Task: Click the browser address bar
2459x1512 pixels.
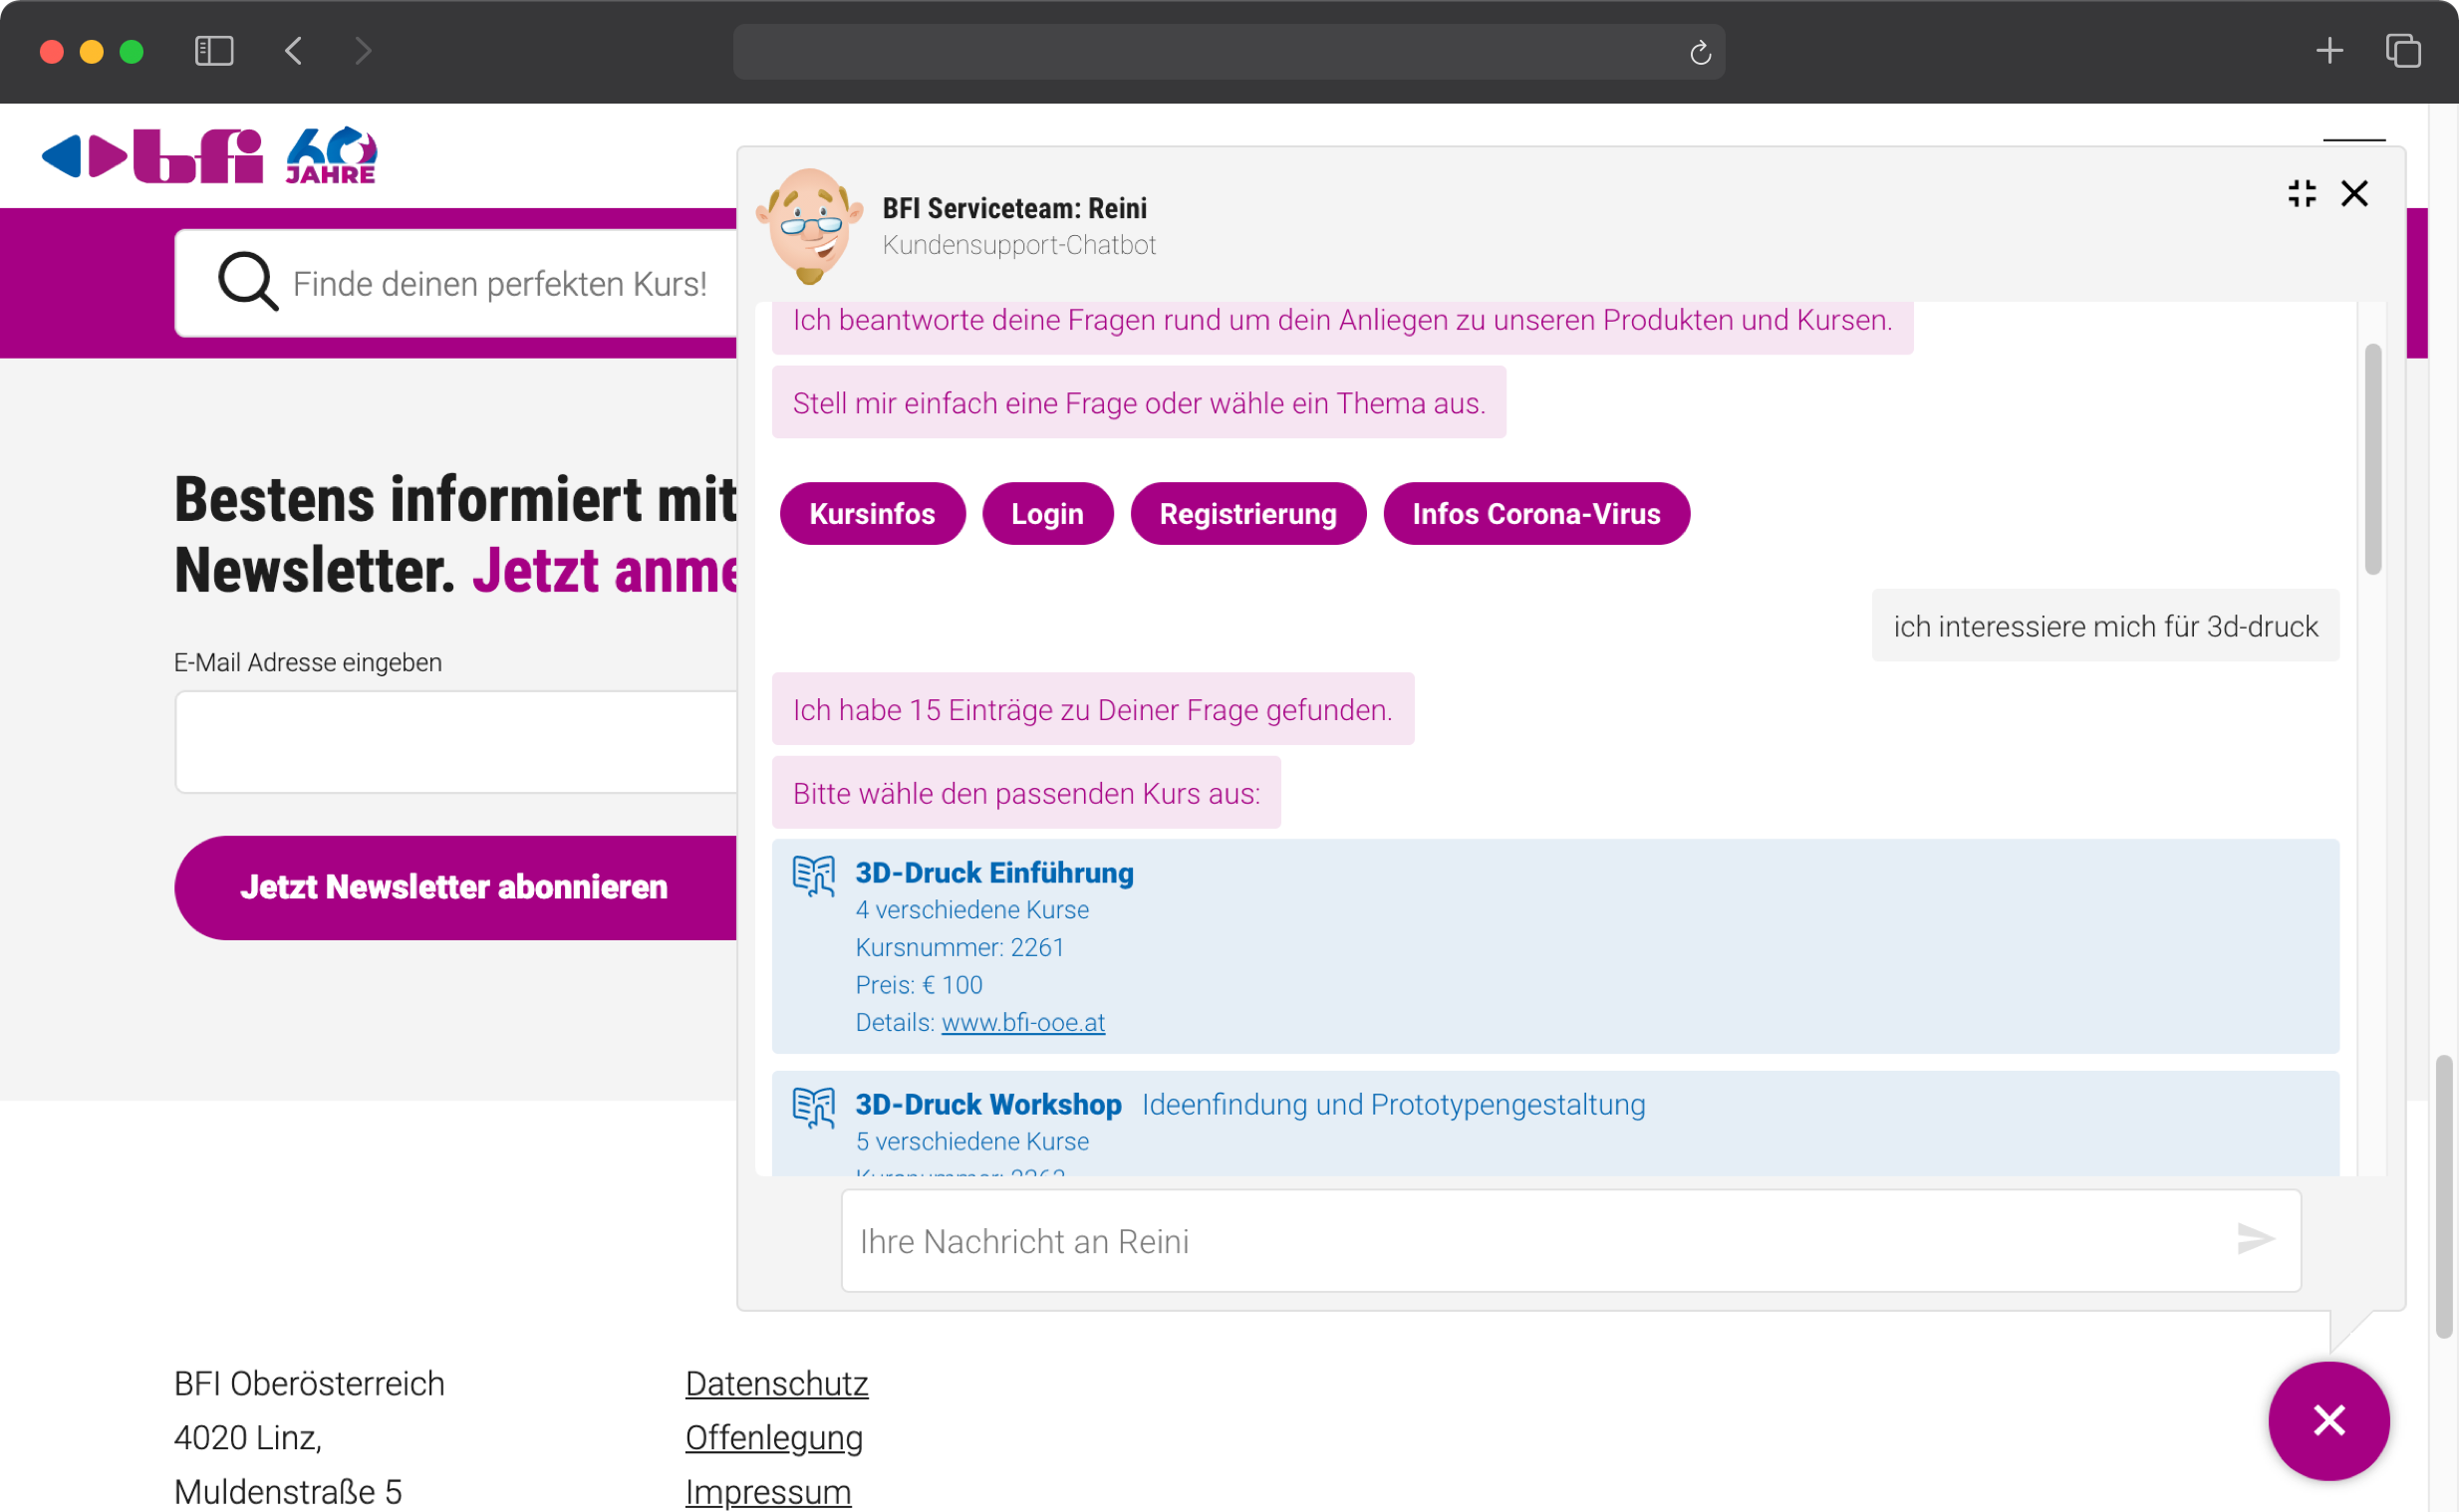Action: (1228, 52)
